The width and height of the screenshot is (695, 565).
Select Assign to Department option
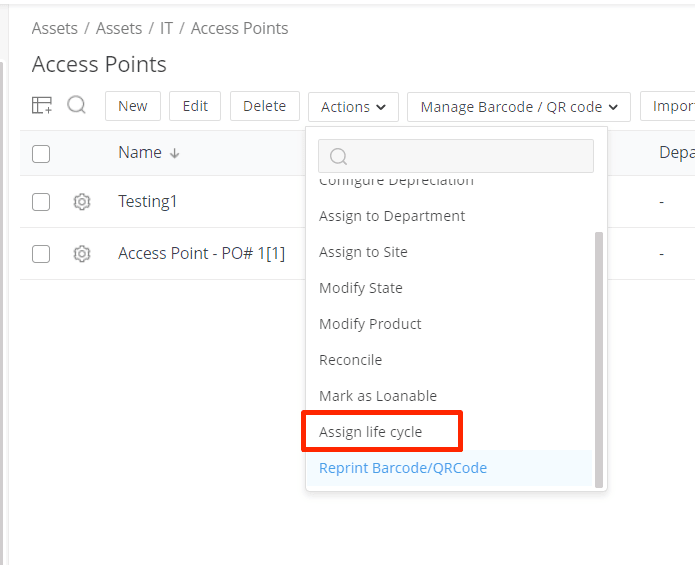coord(392,216)
